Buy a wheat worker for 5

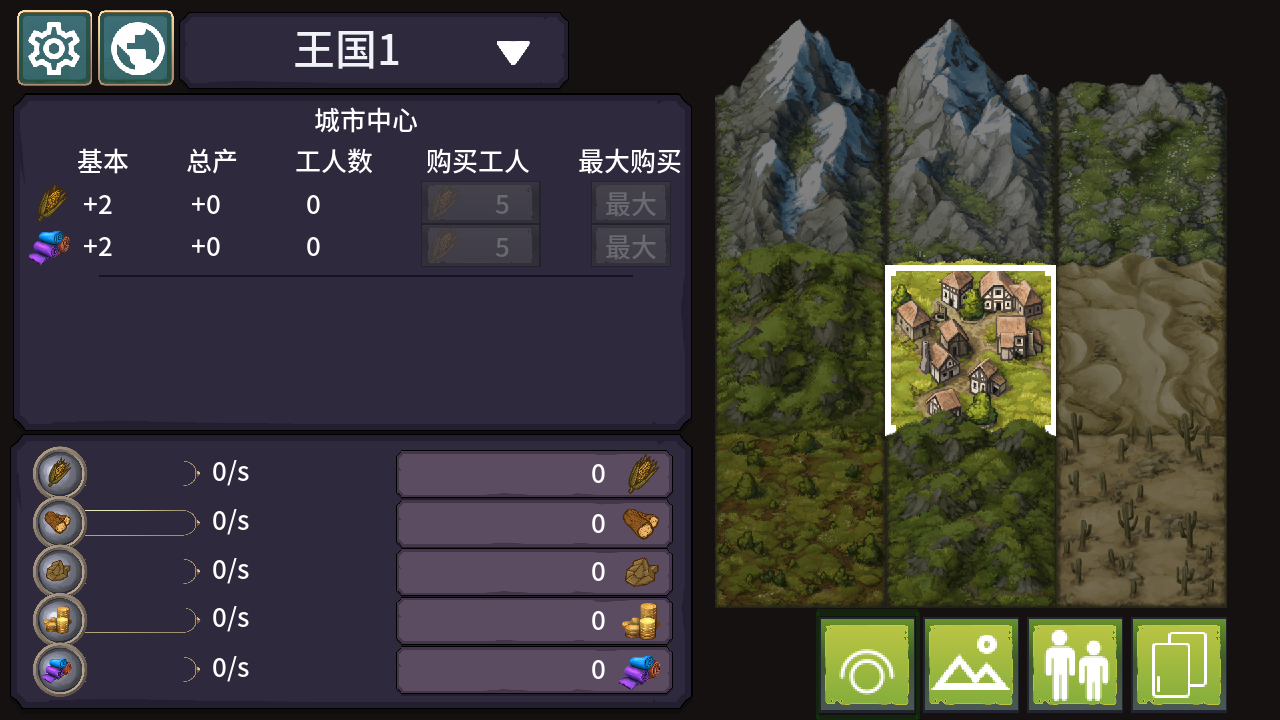[x=481, y=204]
